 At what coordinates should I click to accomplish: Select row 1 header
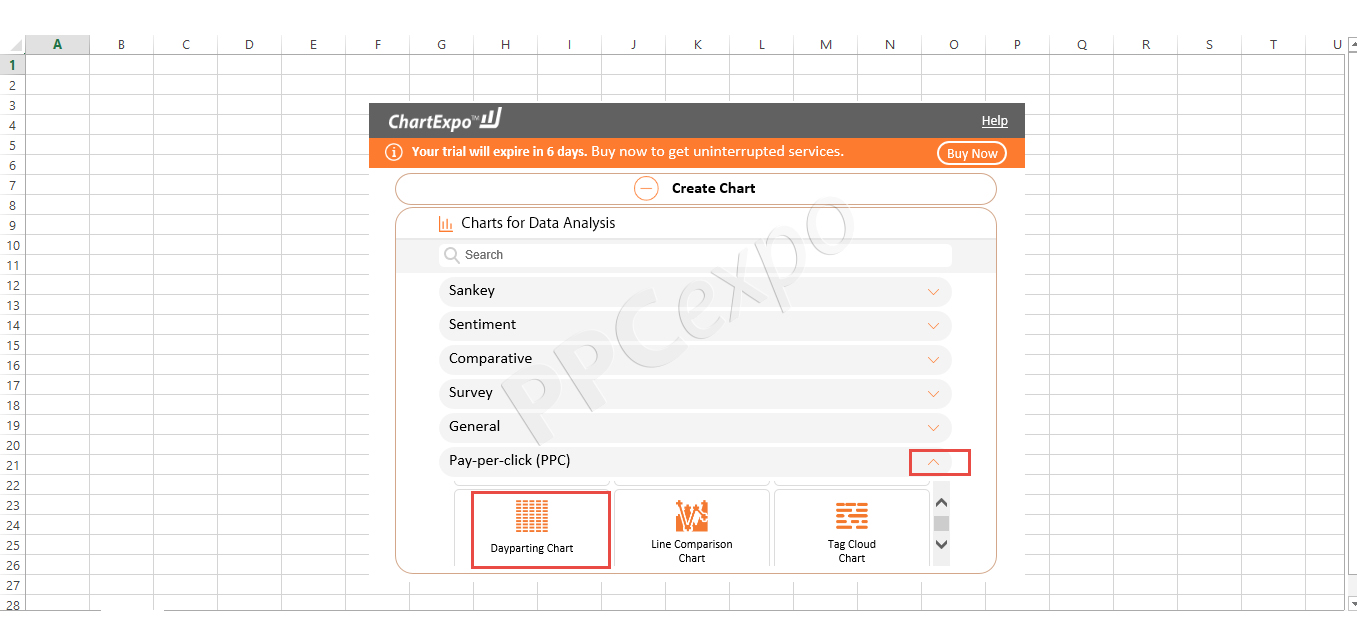[12, 65]
